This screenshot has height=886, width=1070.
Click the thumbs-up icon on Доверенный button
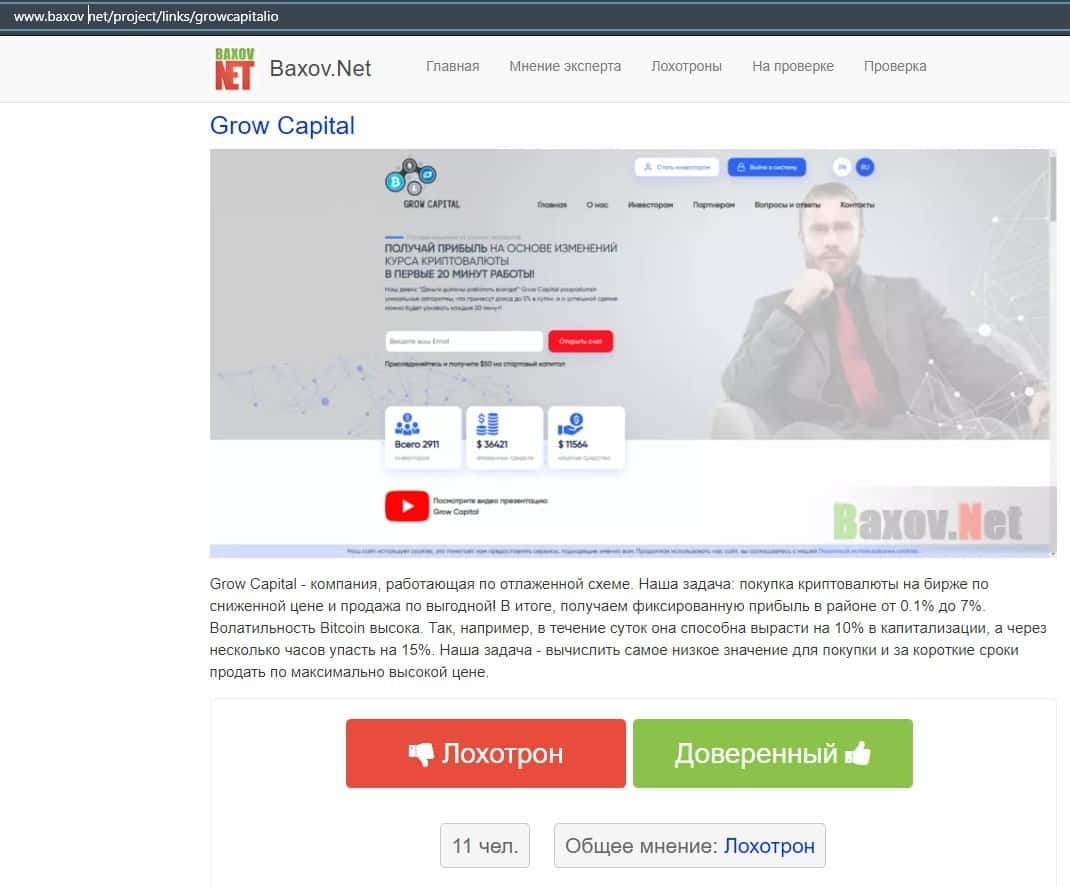click(858, 753)
